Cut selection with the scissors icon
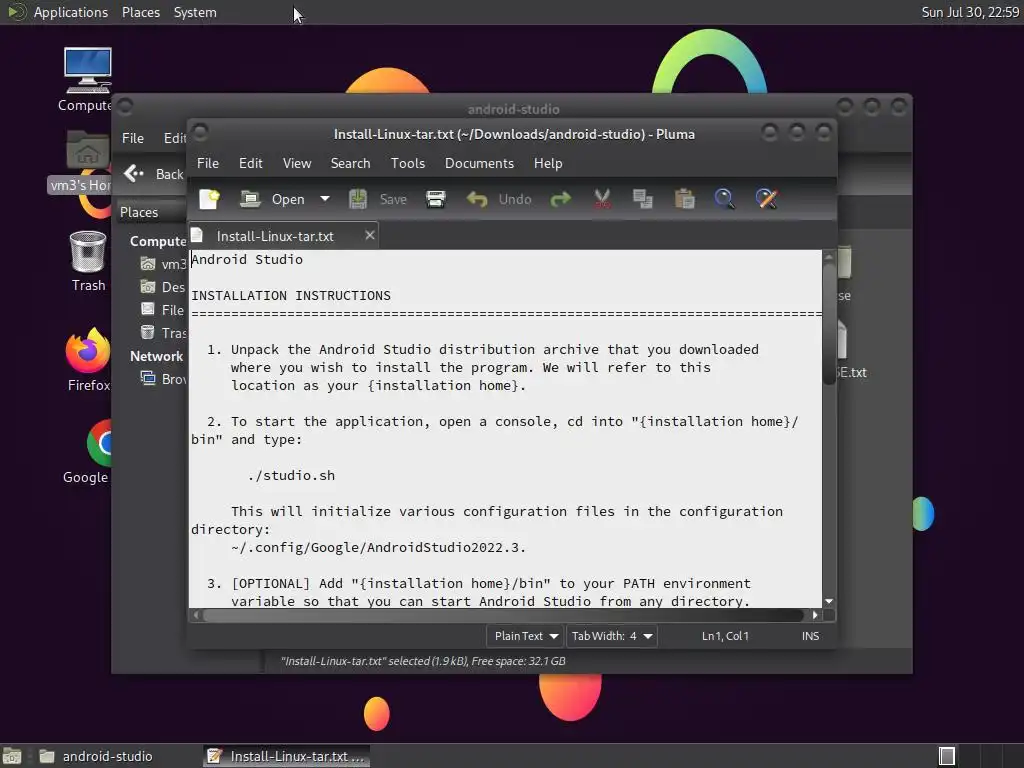 click(x=602, y=199)
